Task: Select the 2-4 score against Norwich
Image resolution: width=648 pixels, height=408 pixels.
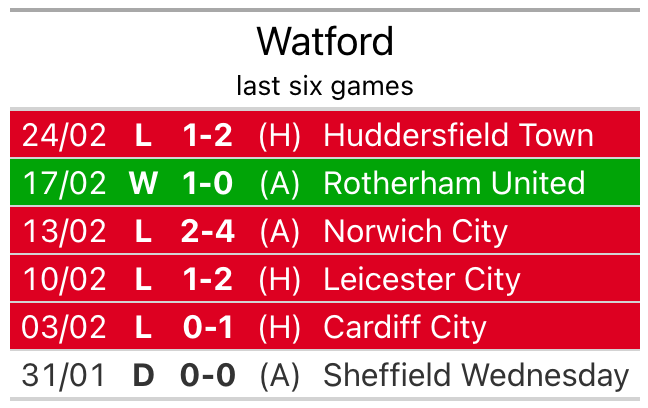Action: pos(208,231)
